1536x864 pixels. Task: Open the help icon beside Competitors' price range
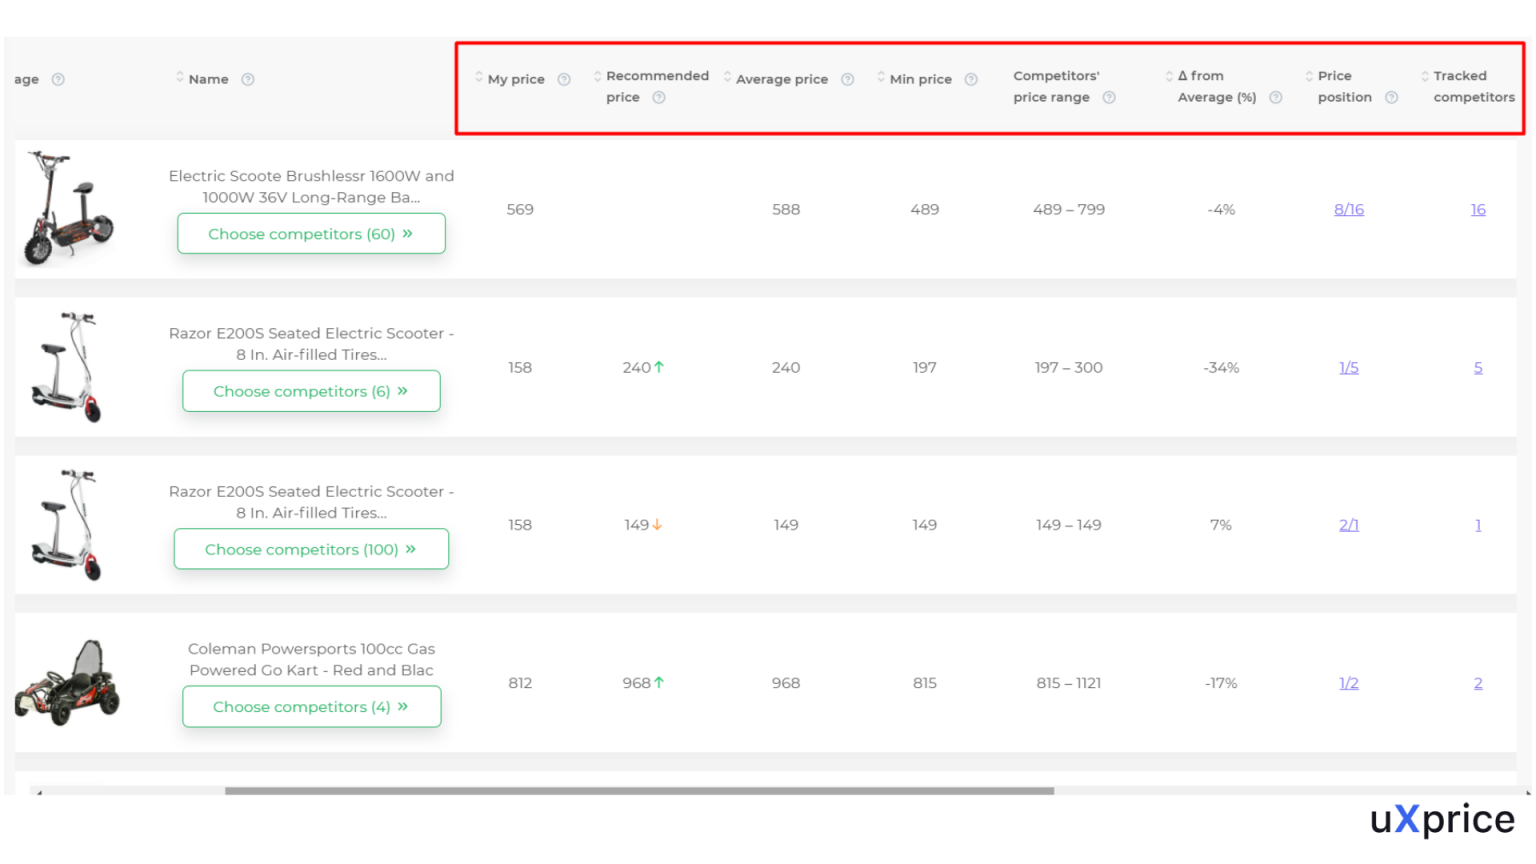pos(1109,98)
